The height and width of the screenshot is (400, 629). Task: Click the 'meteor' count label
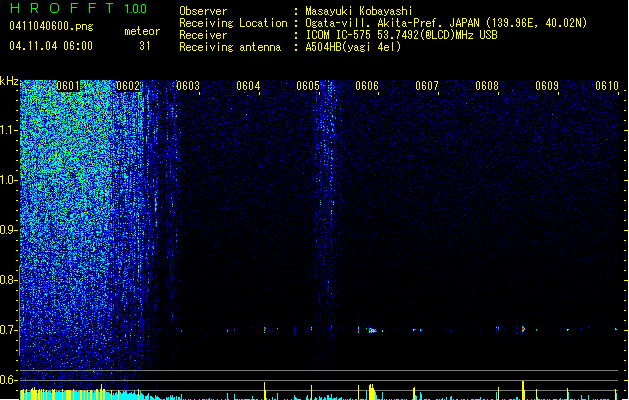click(142, 31)
